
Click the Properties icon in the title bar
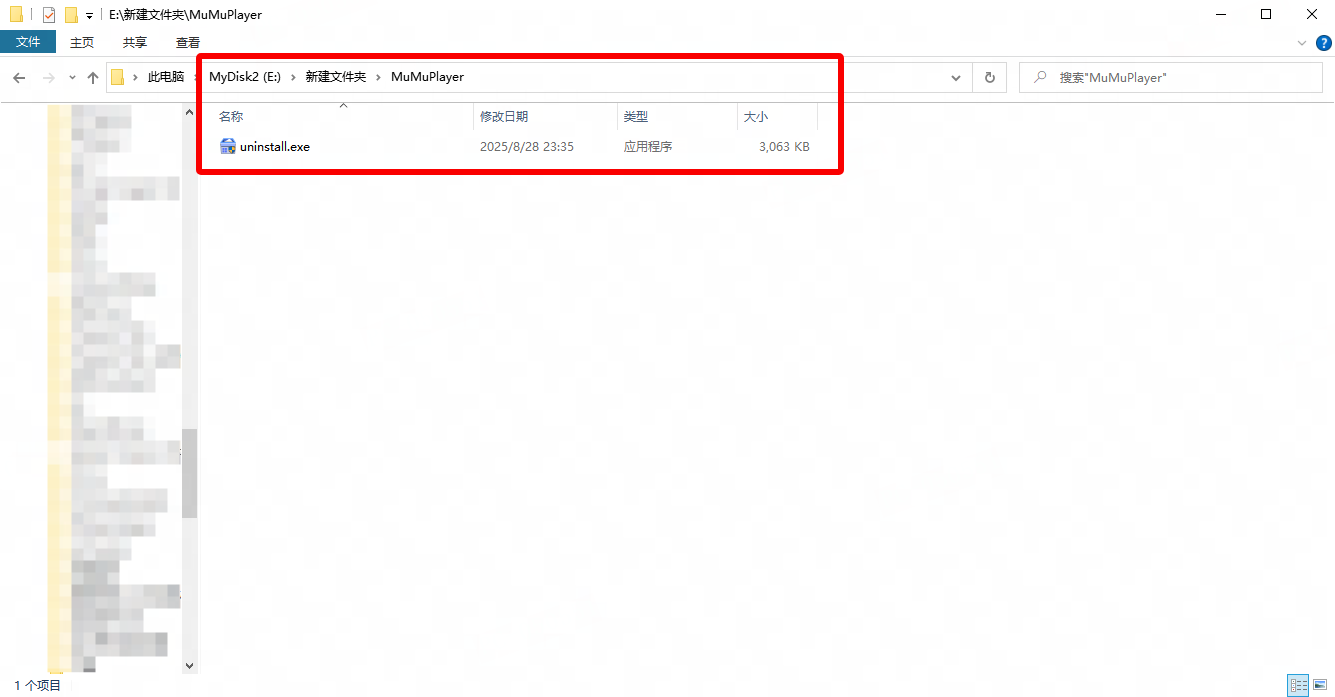49,15
